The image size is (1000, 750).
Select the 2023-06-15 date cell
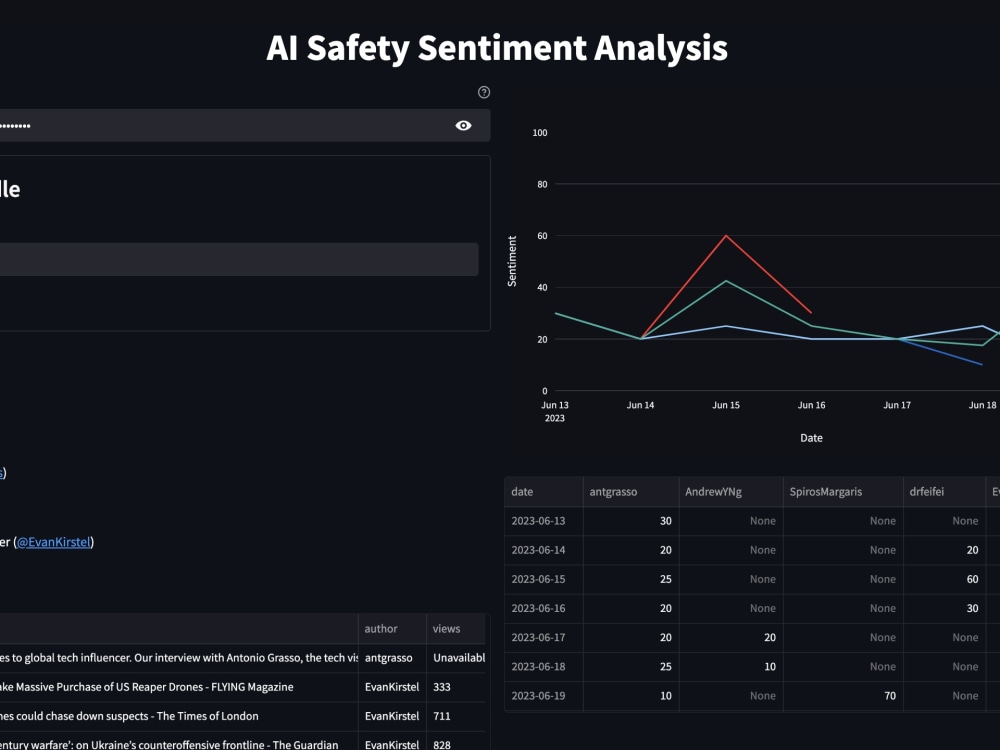click(x=543, y=580)
